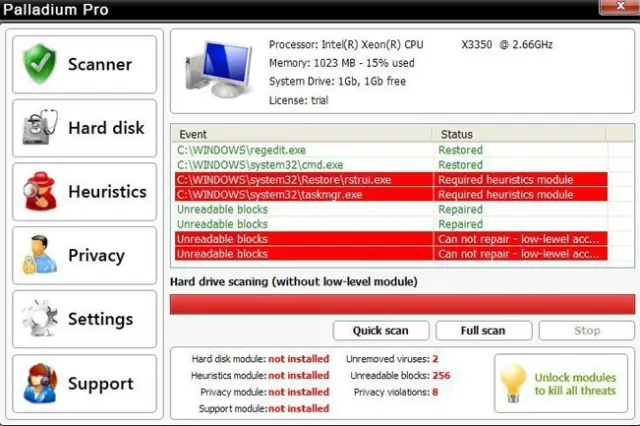Open the Support headset agent icon

pyautogui.click(x=40, y=383)
